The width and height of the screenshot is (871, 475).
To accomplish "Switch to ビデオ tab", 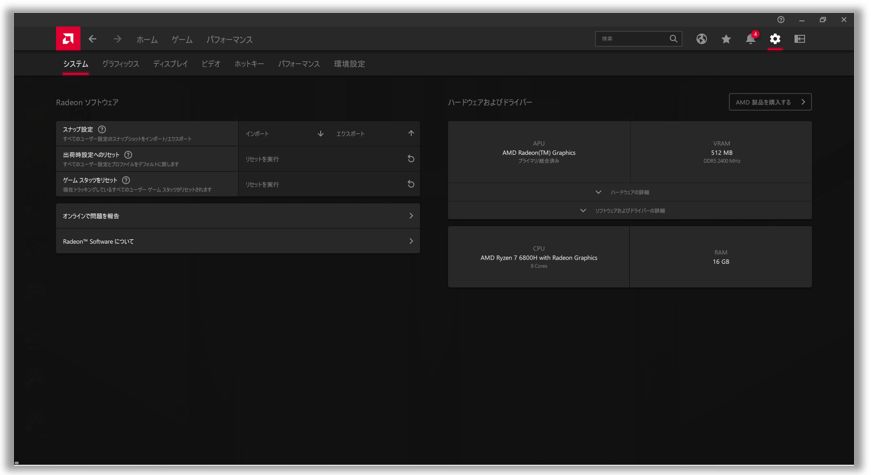I will (x=211, y=64).
